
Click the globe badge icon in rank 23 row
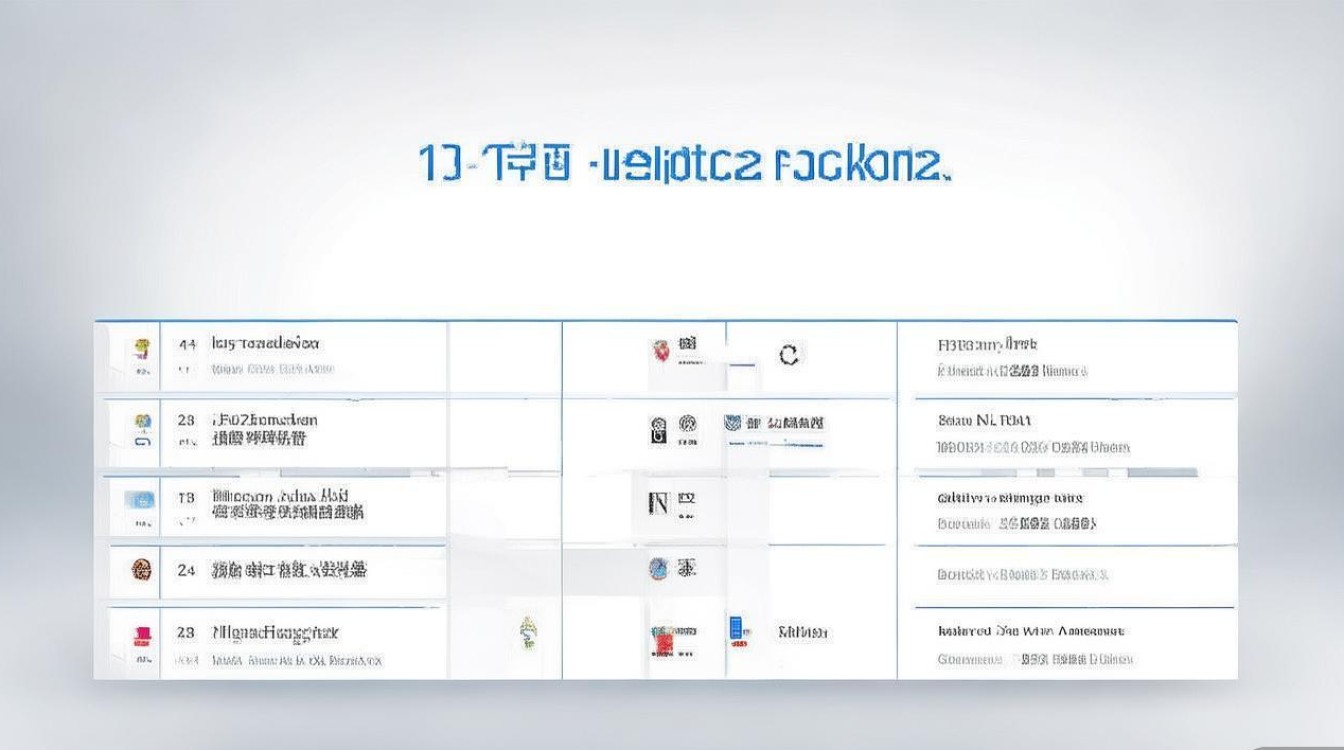pos(689,424)
